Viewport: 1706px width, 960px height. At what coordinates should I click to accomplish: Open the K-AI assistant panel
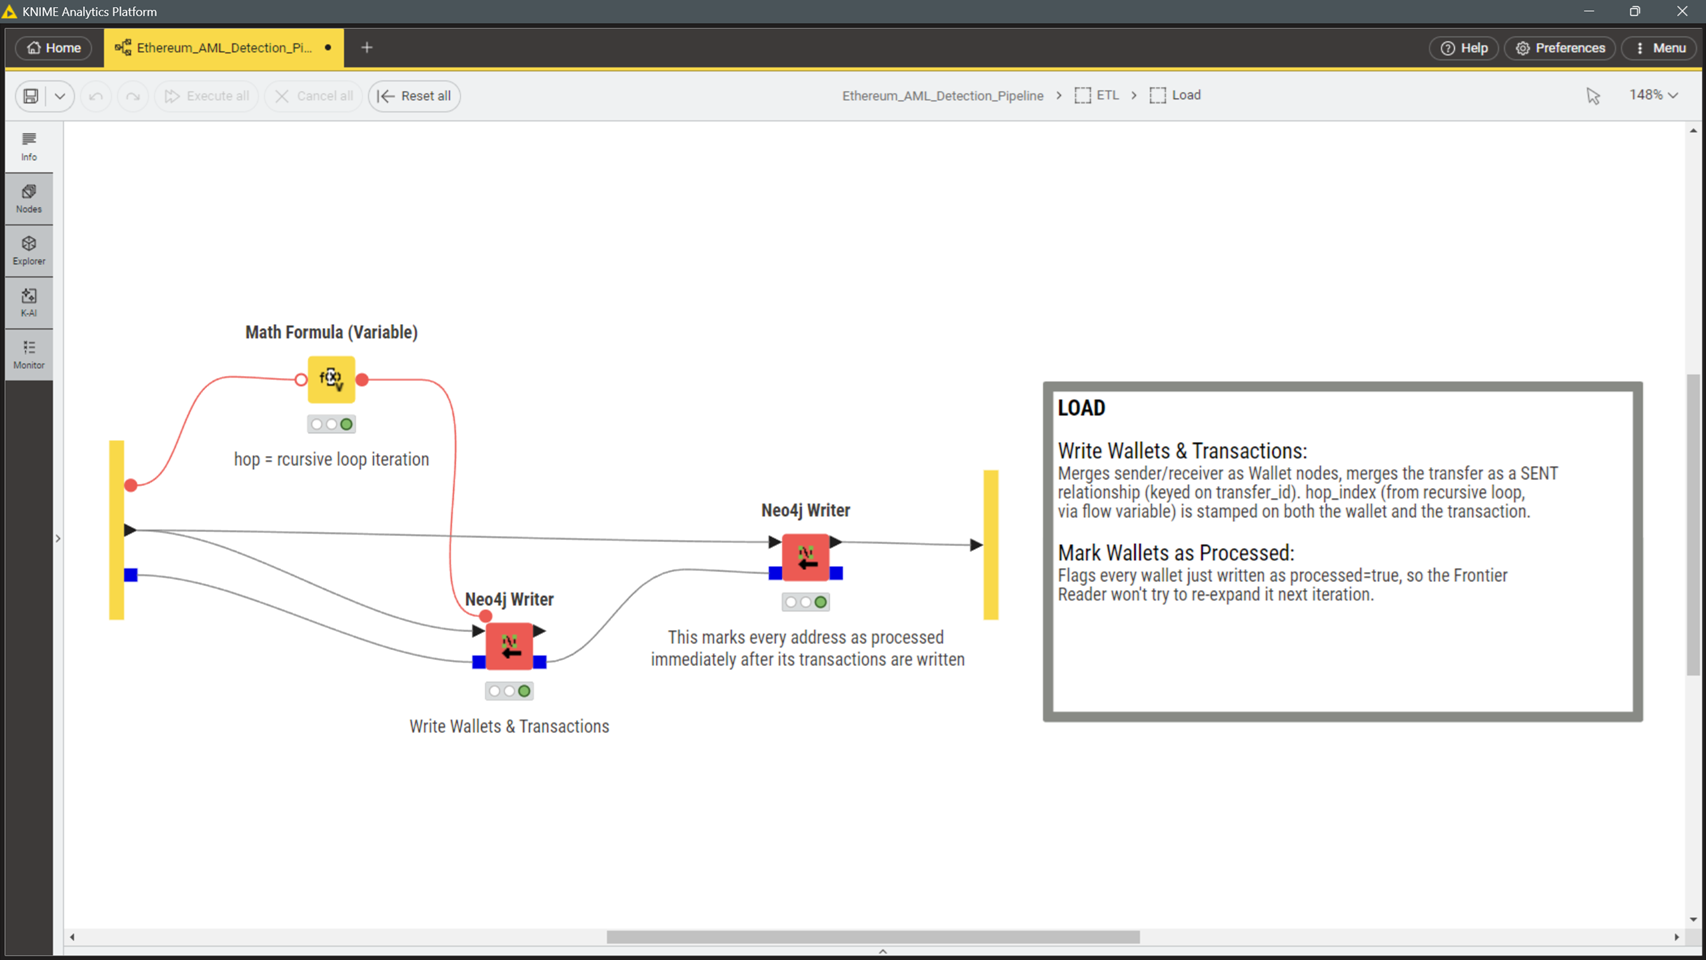(x=29, y=303)
